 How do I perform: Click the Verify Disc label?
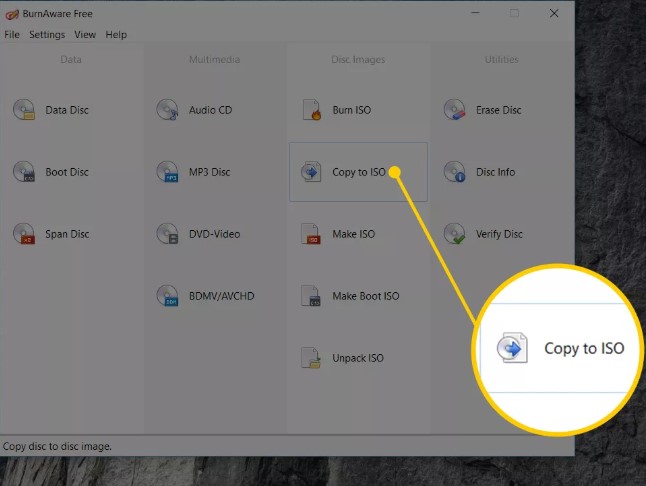coord(499,234)
